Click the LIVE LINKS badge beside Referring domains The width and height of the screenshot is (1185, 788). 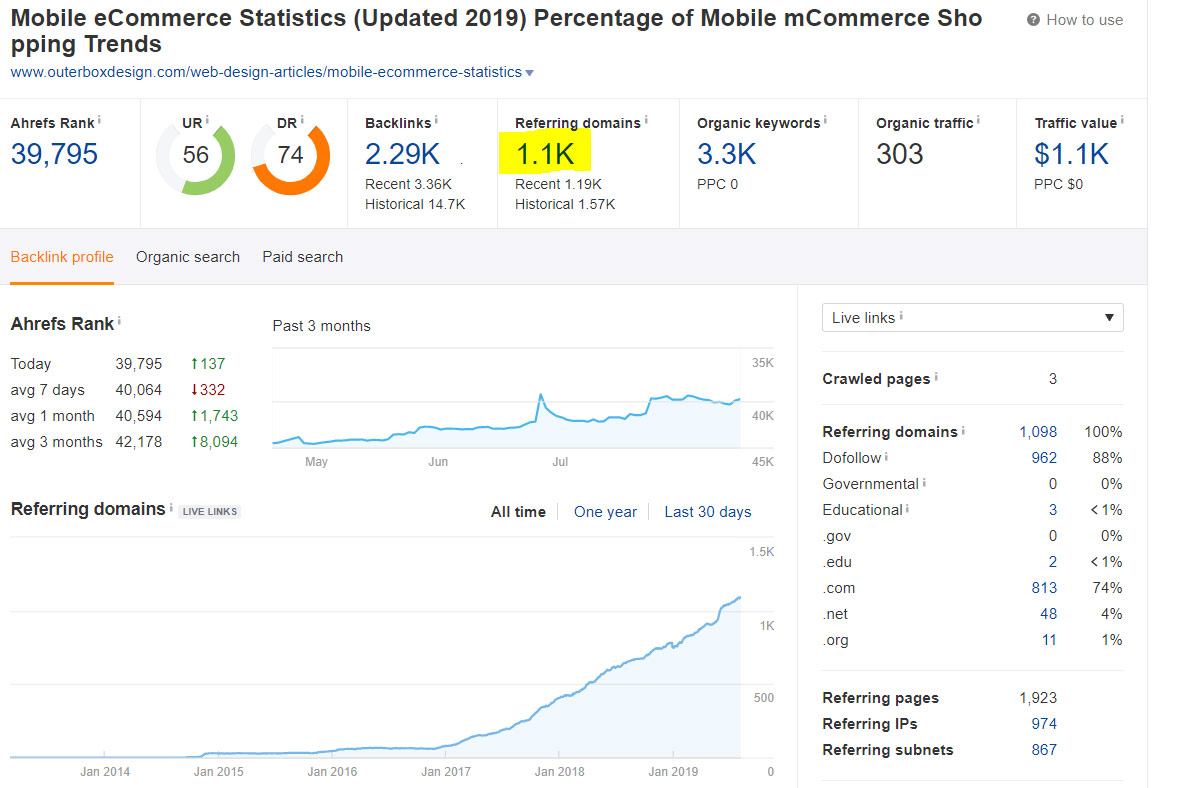coord(209,511)
